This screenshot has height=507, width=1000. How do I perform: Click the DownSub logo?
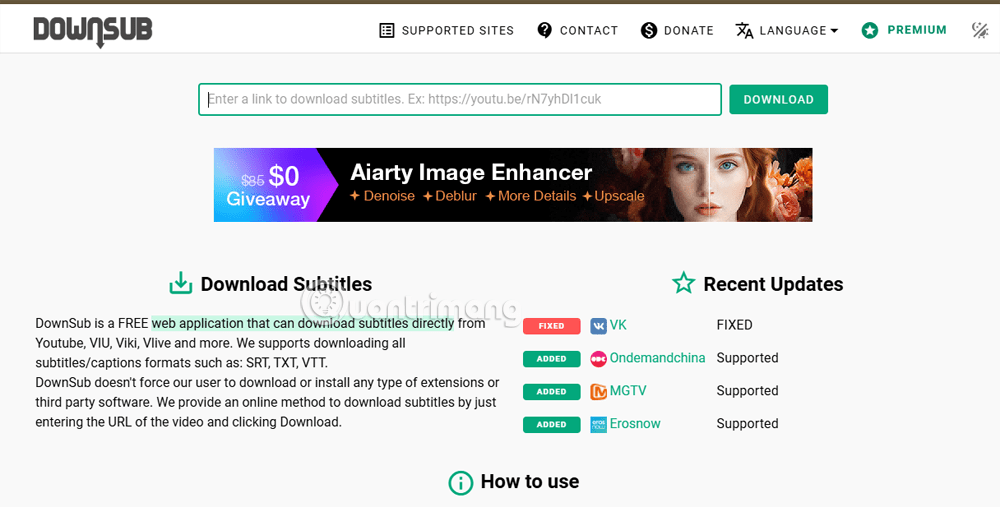(x=92, y=31)
